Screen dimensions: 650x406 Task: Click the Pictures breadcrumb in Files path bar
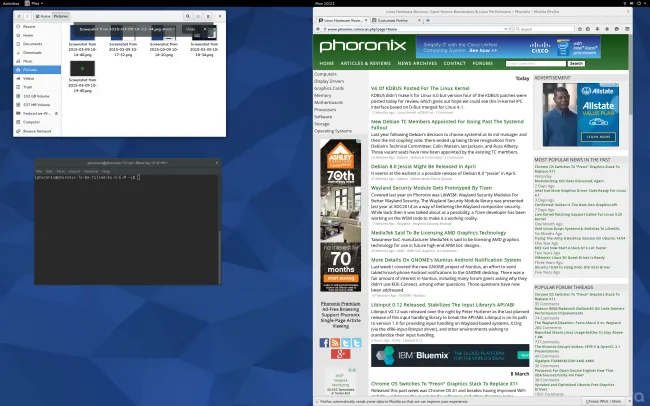(x=61, y=16)
